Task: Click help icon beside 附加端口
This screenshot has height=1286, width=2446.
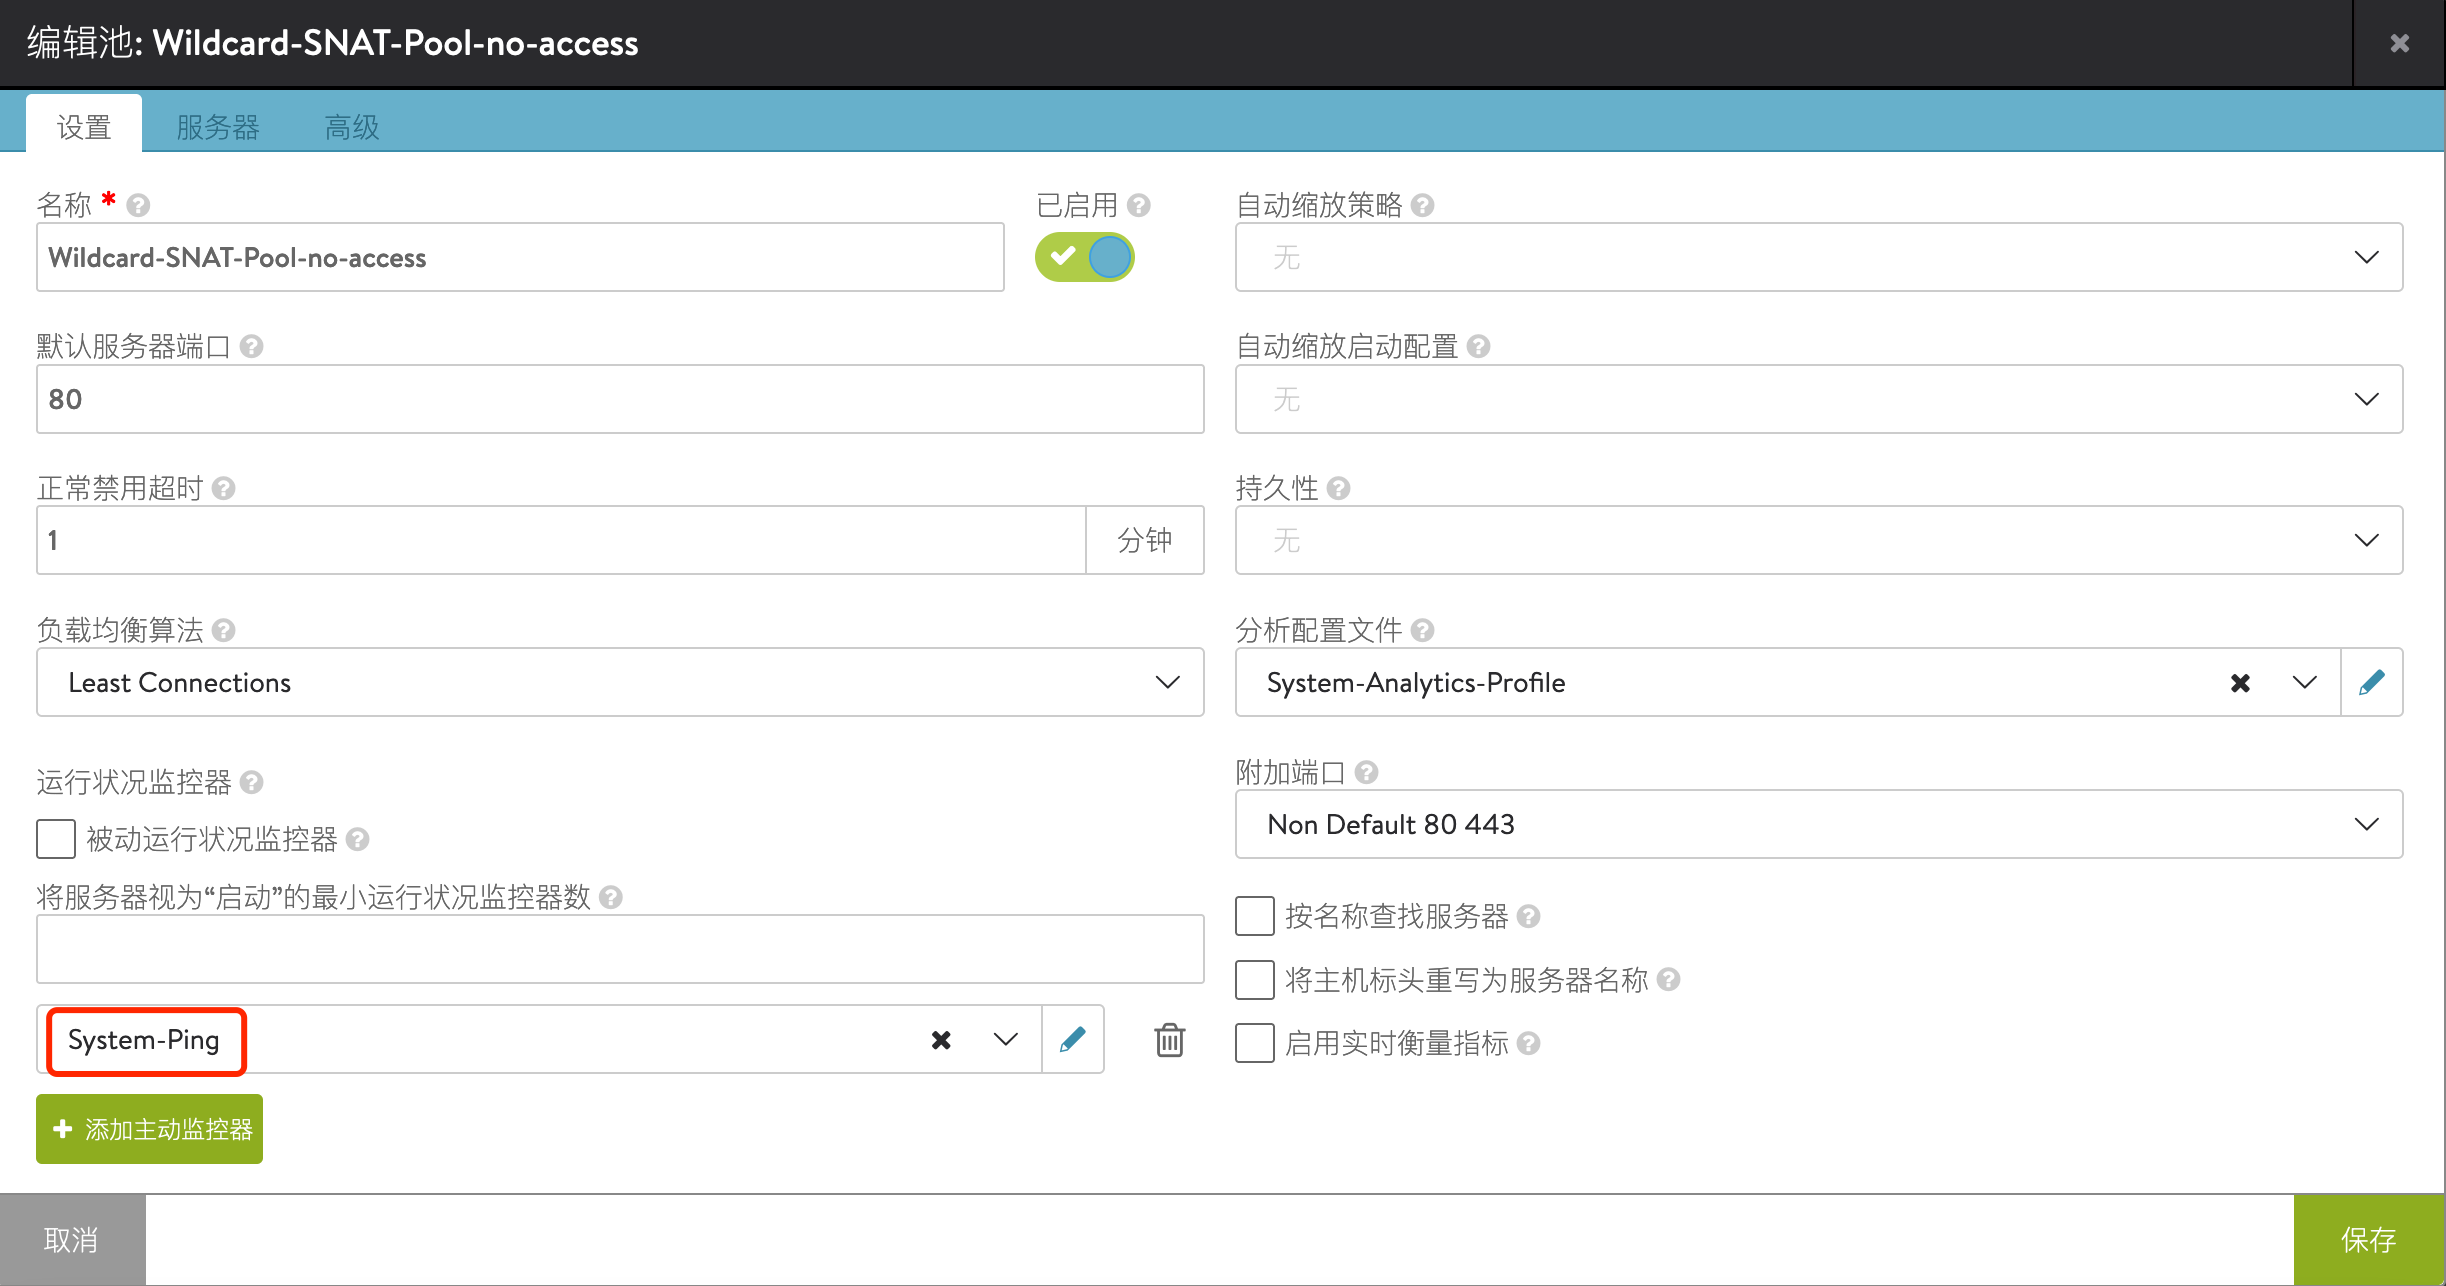Action: pos(1366,772)
